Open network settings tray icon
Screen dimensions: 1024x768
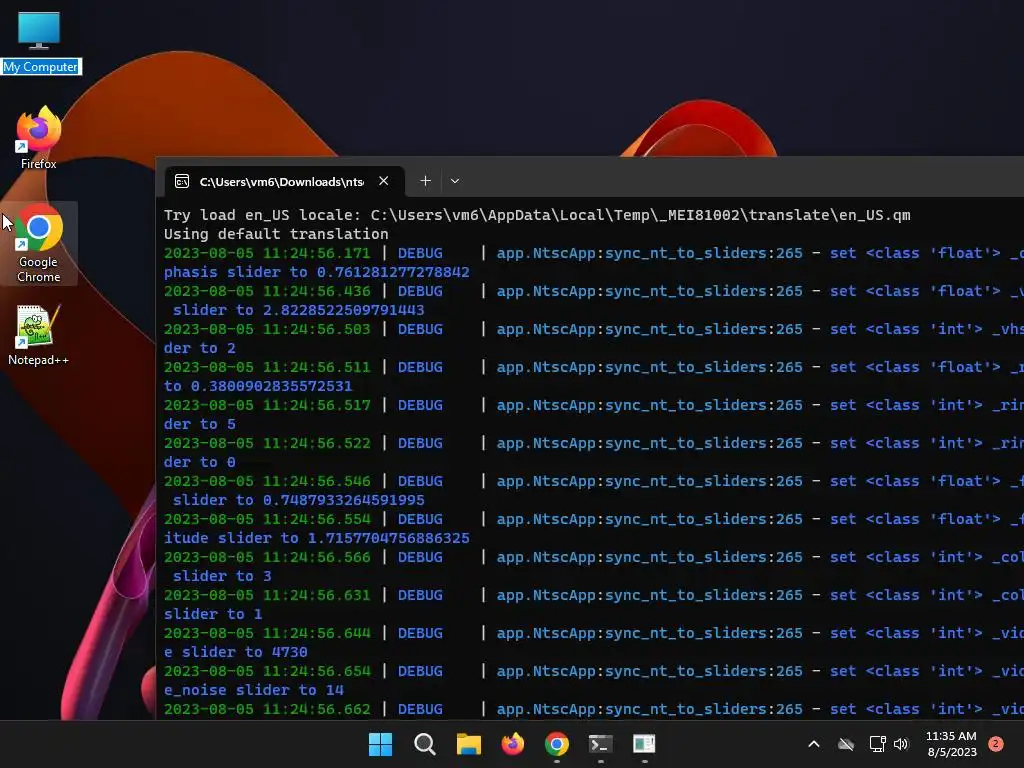click(x=877, y=744)
